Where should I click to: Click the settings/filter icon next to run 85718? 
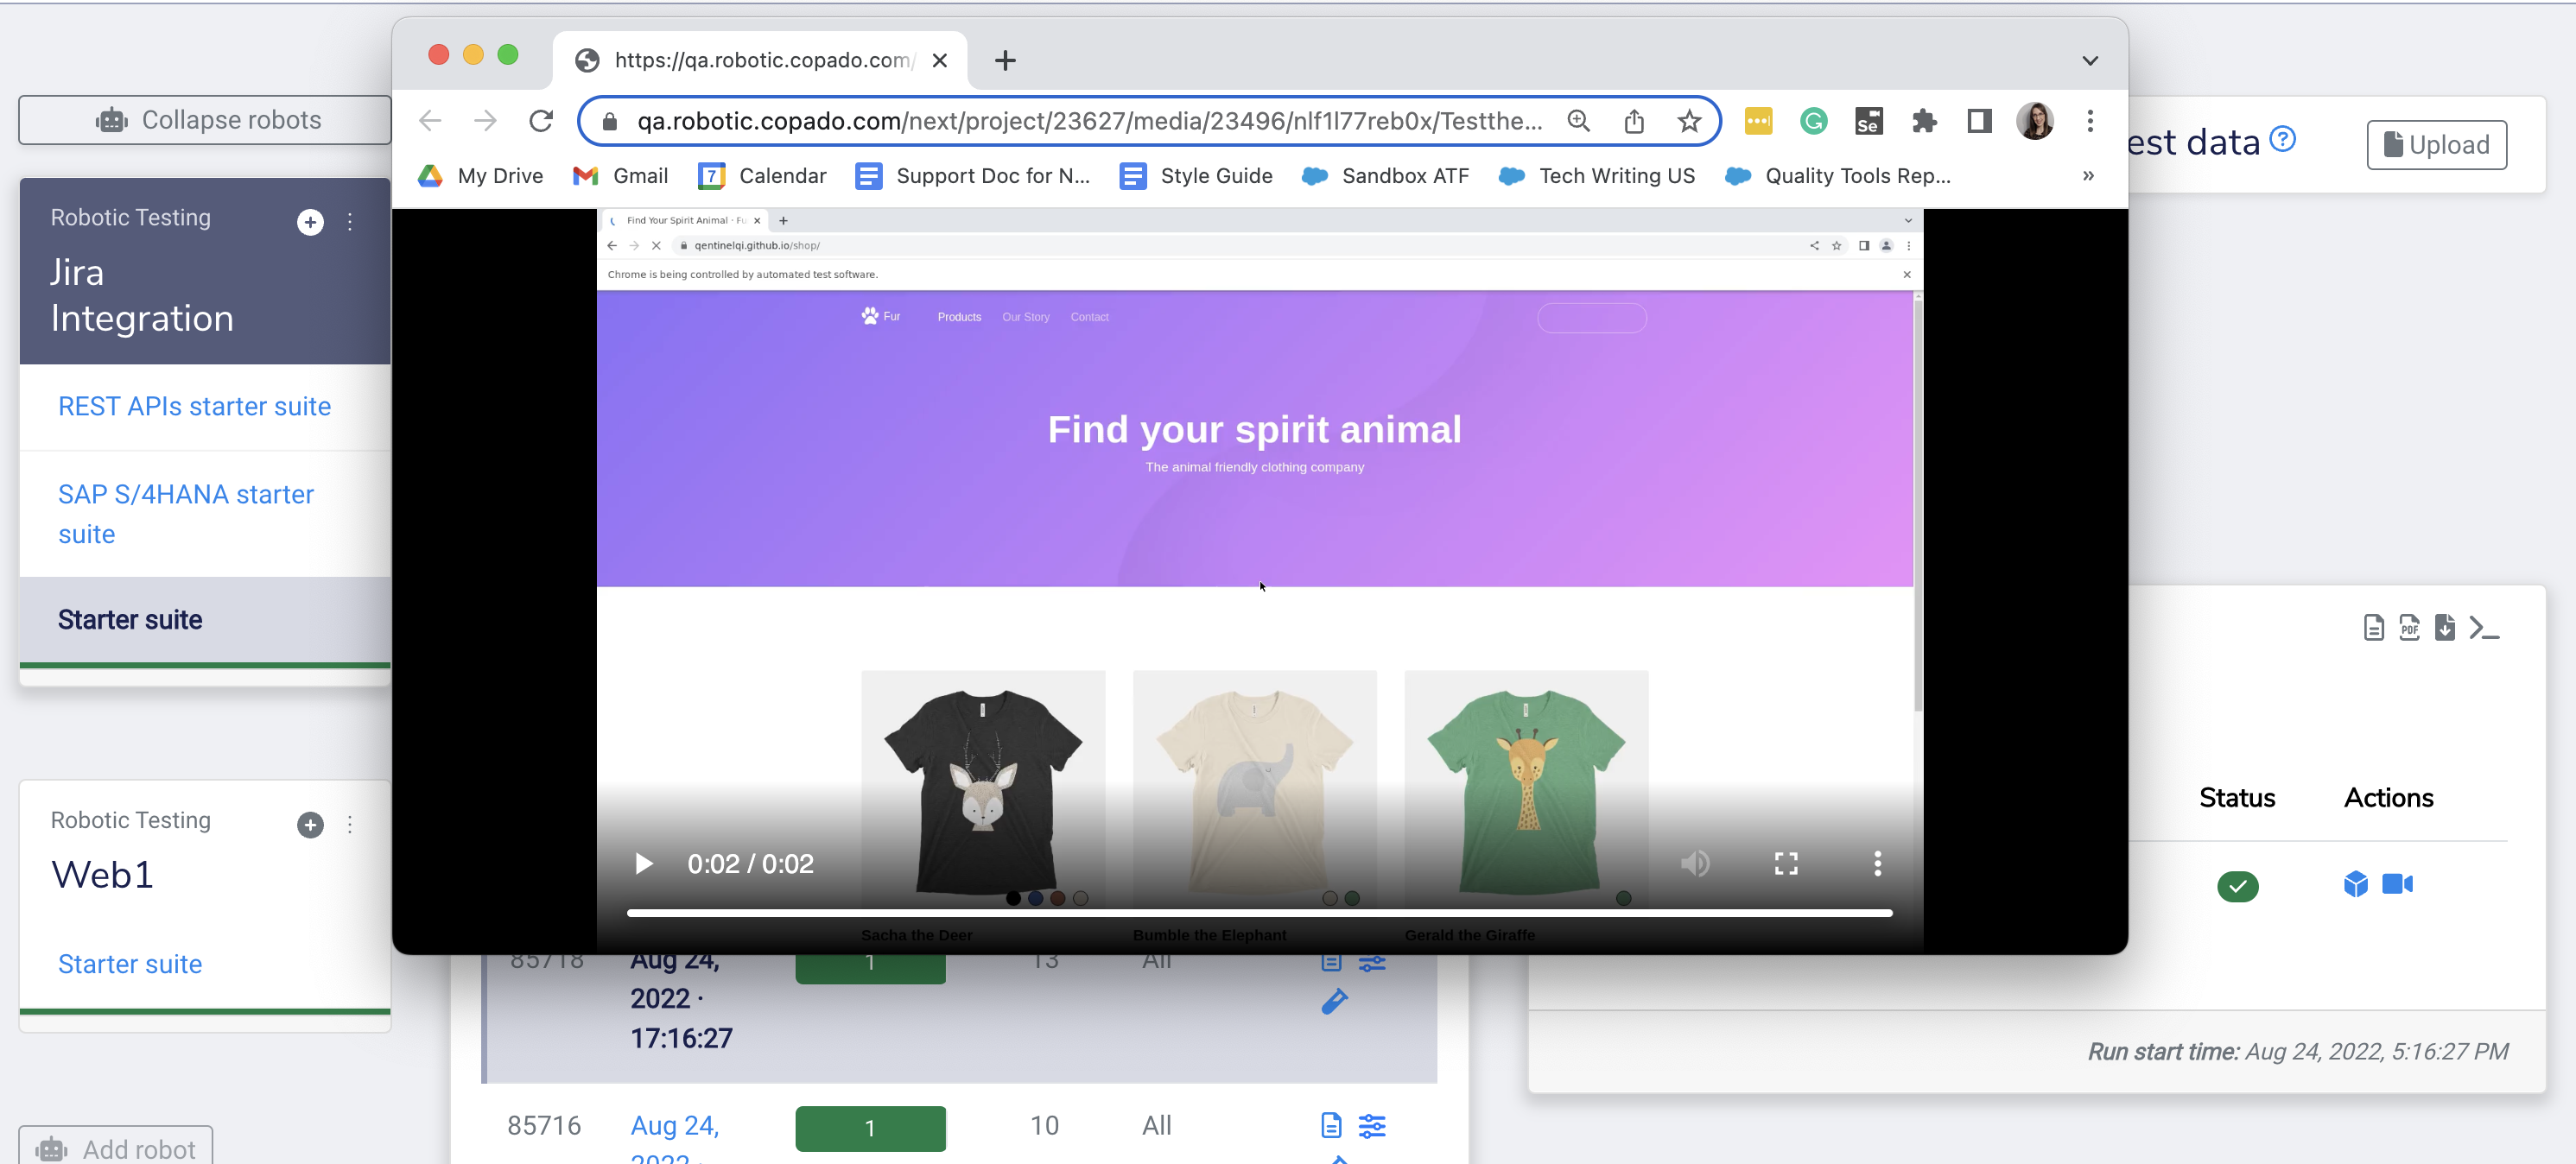tap(1372, 962)
